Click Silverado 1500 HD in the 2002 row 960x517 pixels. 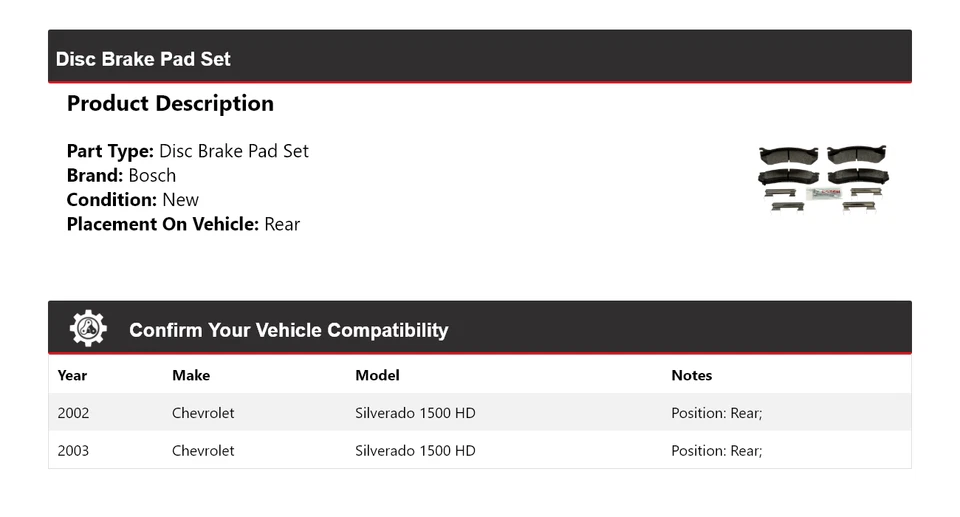[x=415, y=413]
